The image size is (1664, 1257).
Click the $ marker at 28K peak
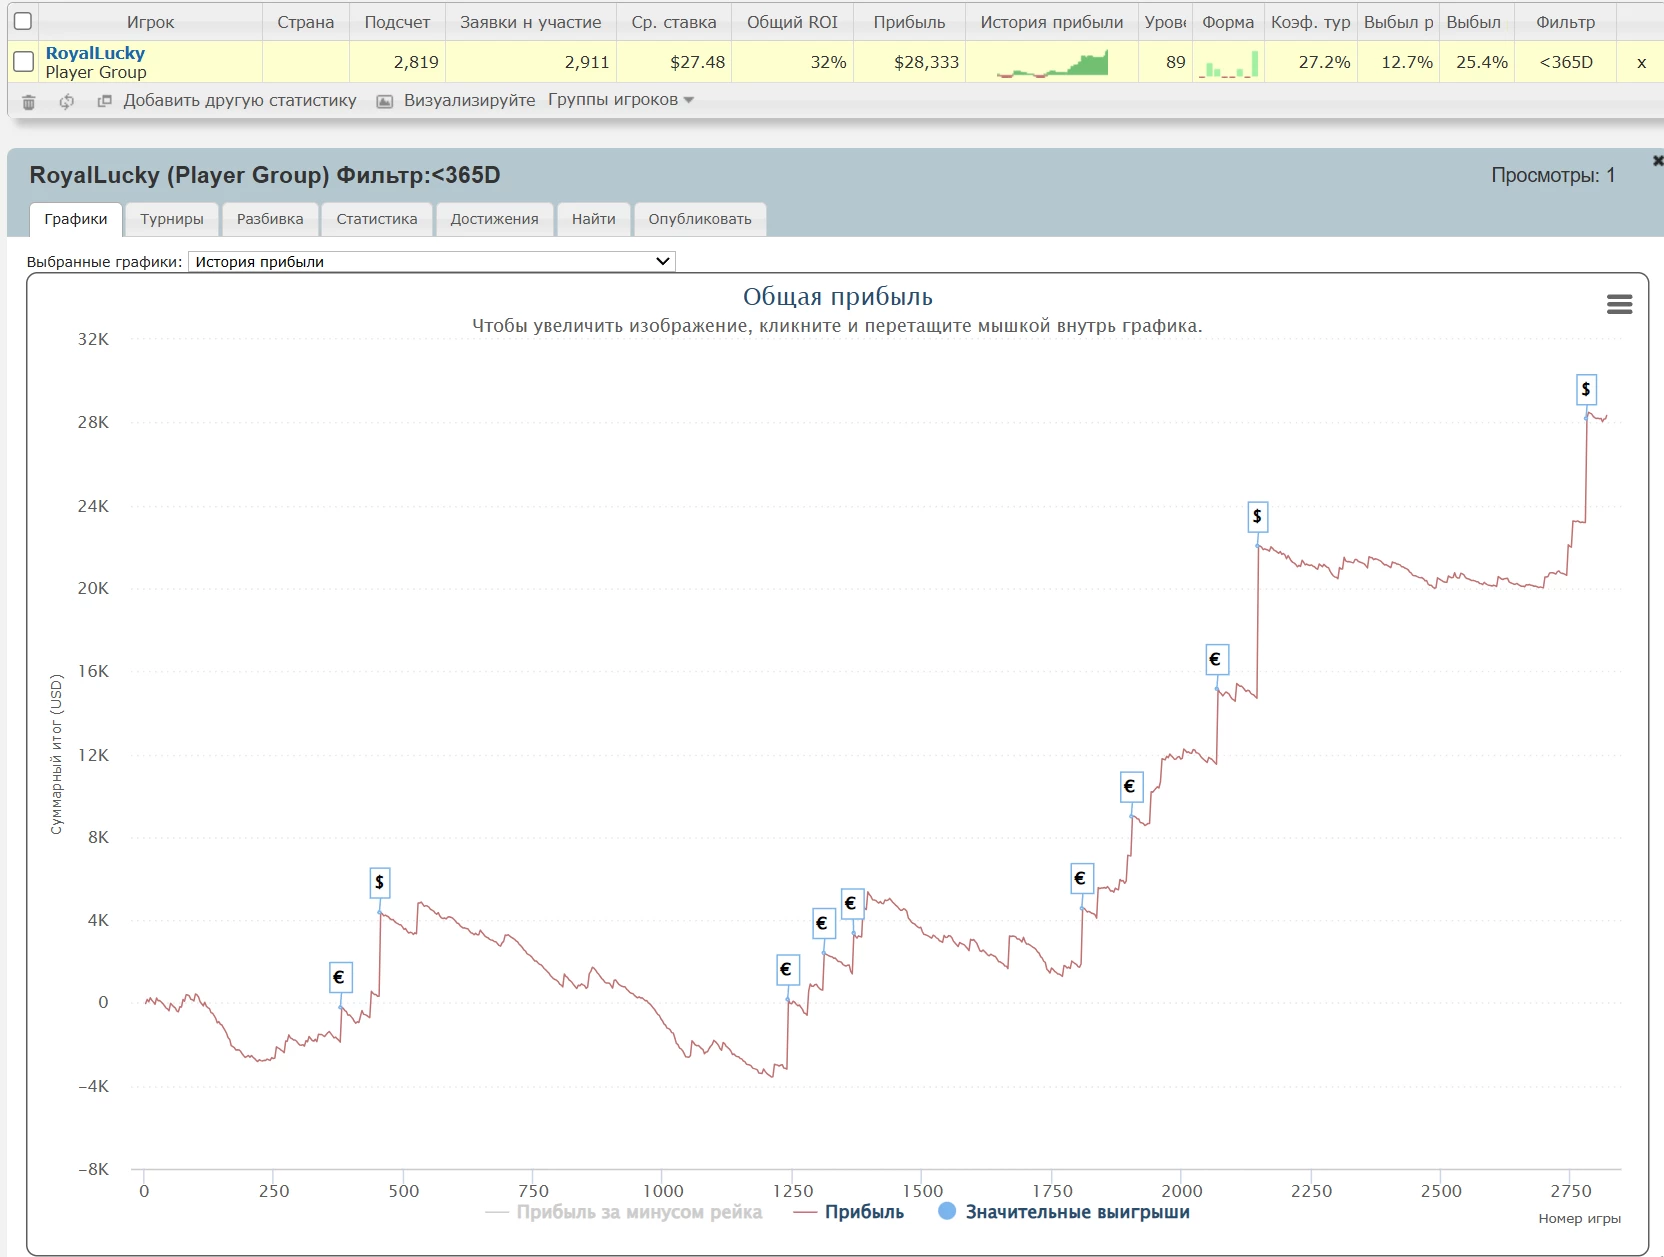pyautogui.click(x=1586, y=389)
